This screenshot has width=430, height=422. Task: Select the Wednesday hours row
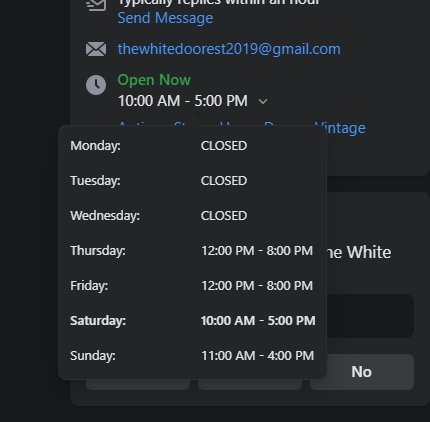tap(192, 216)
